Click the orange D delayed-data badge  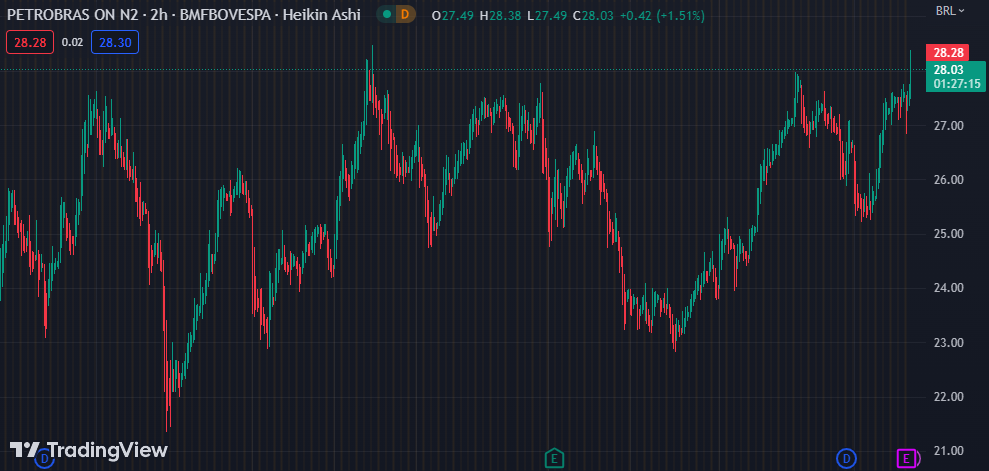(x=405, y=15)
